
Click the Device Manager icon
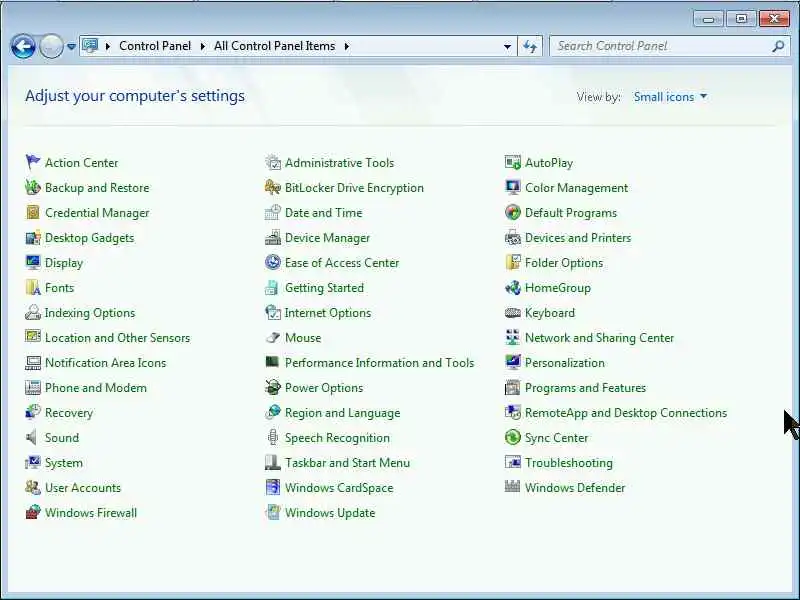coord(273,237)
